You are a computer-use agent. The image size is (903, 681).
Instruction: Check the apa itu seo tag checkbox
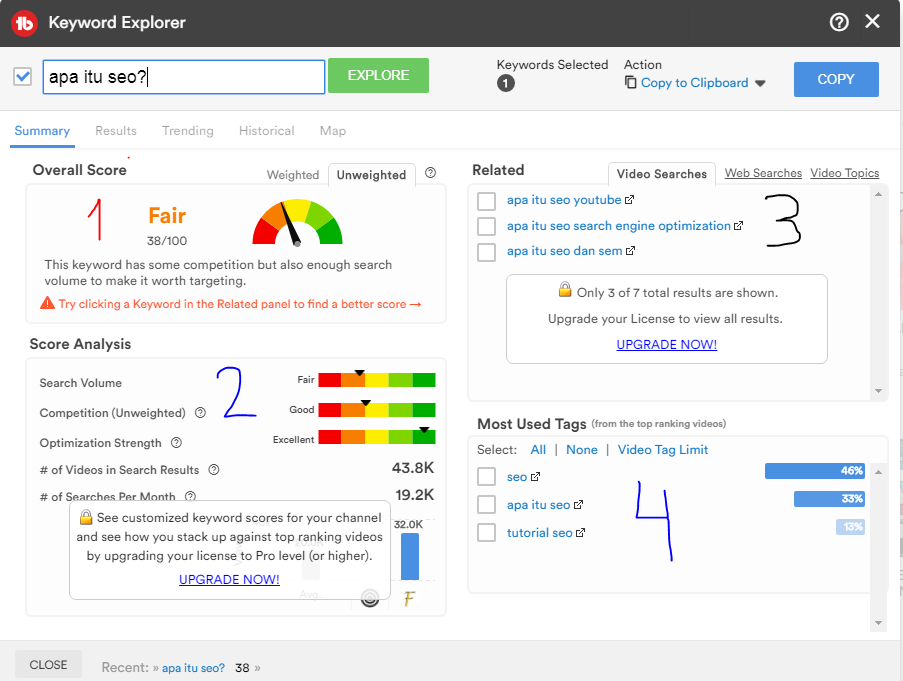coord(487,505)
